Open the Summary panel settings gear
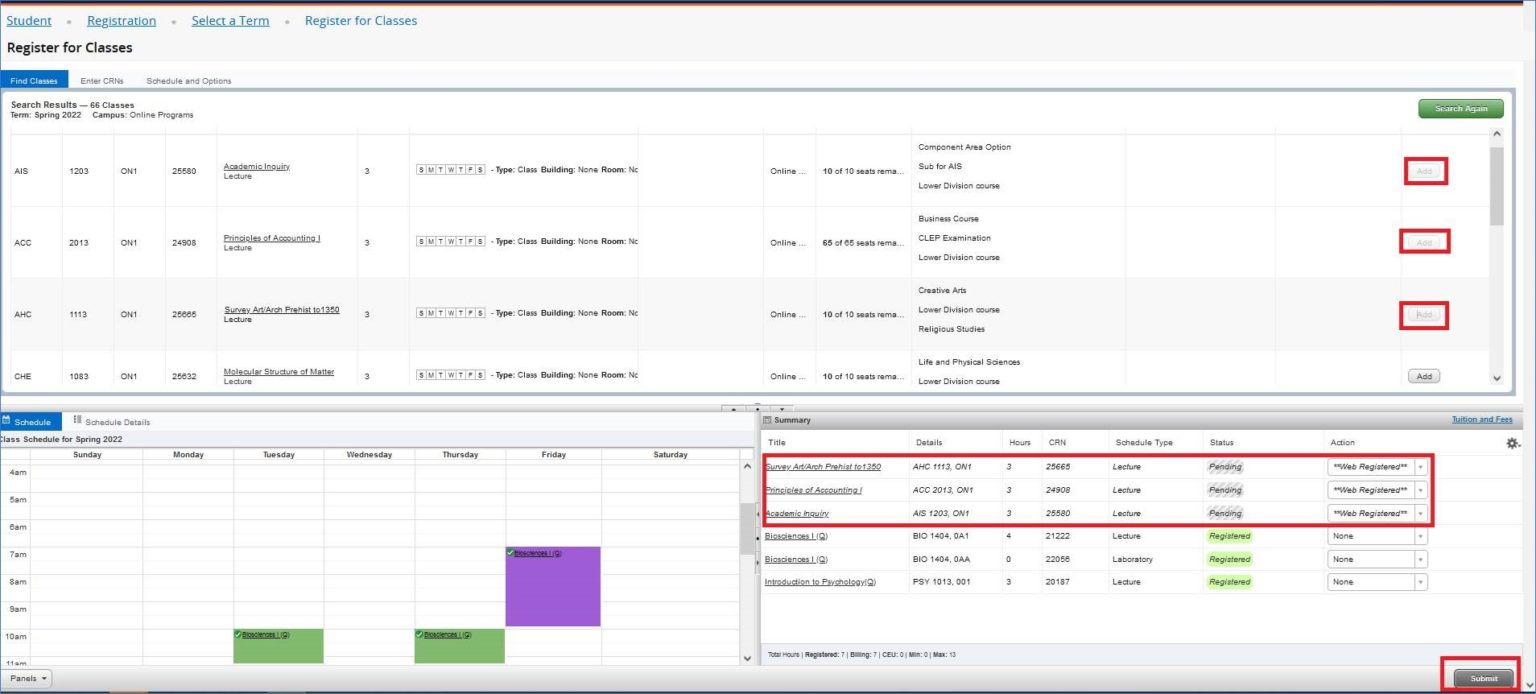 tap(1512, 443)
